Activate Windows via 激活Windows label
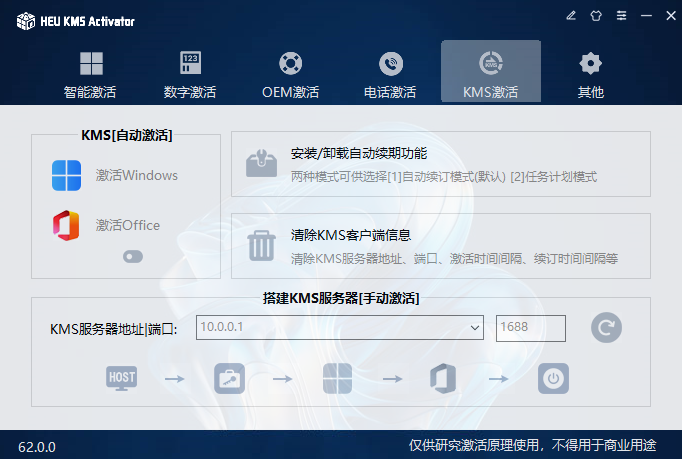The image size is (682, 459). (137, 175)
